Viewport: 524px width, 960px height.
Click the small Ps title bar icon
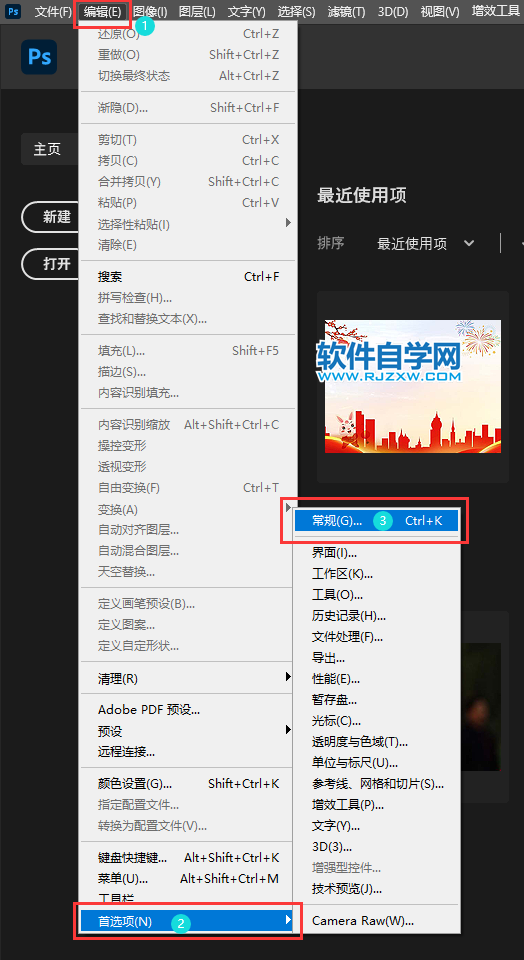(13, 10)
